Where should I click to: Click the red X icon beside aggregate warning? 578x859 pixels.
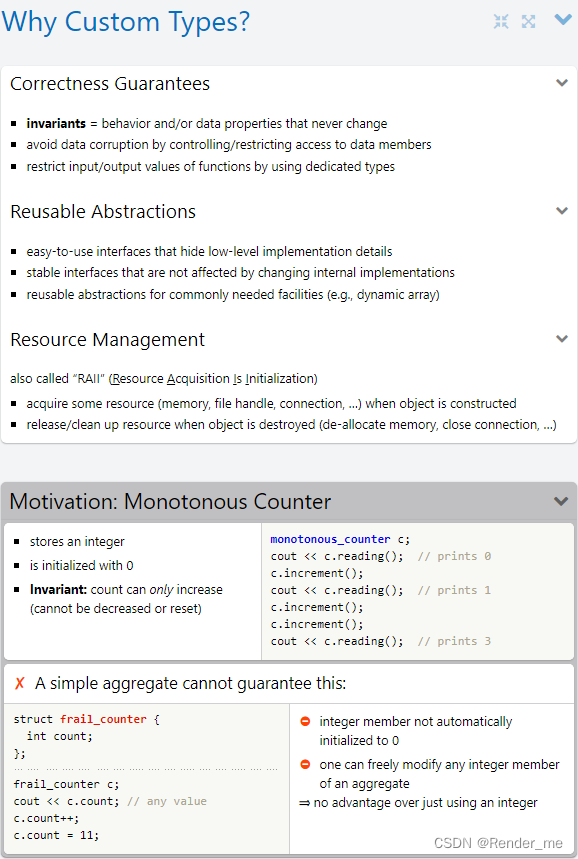pyautogui.click(x=20, y=683)
